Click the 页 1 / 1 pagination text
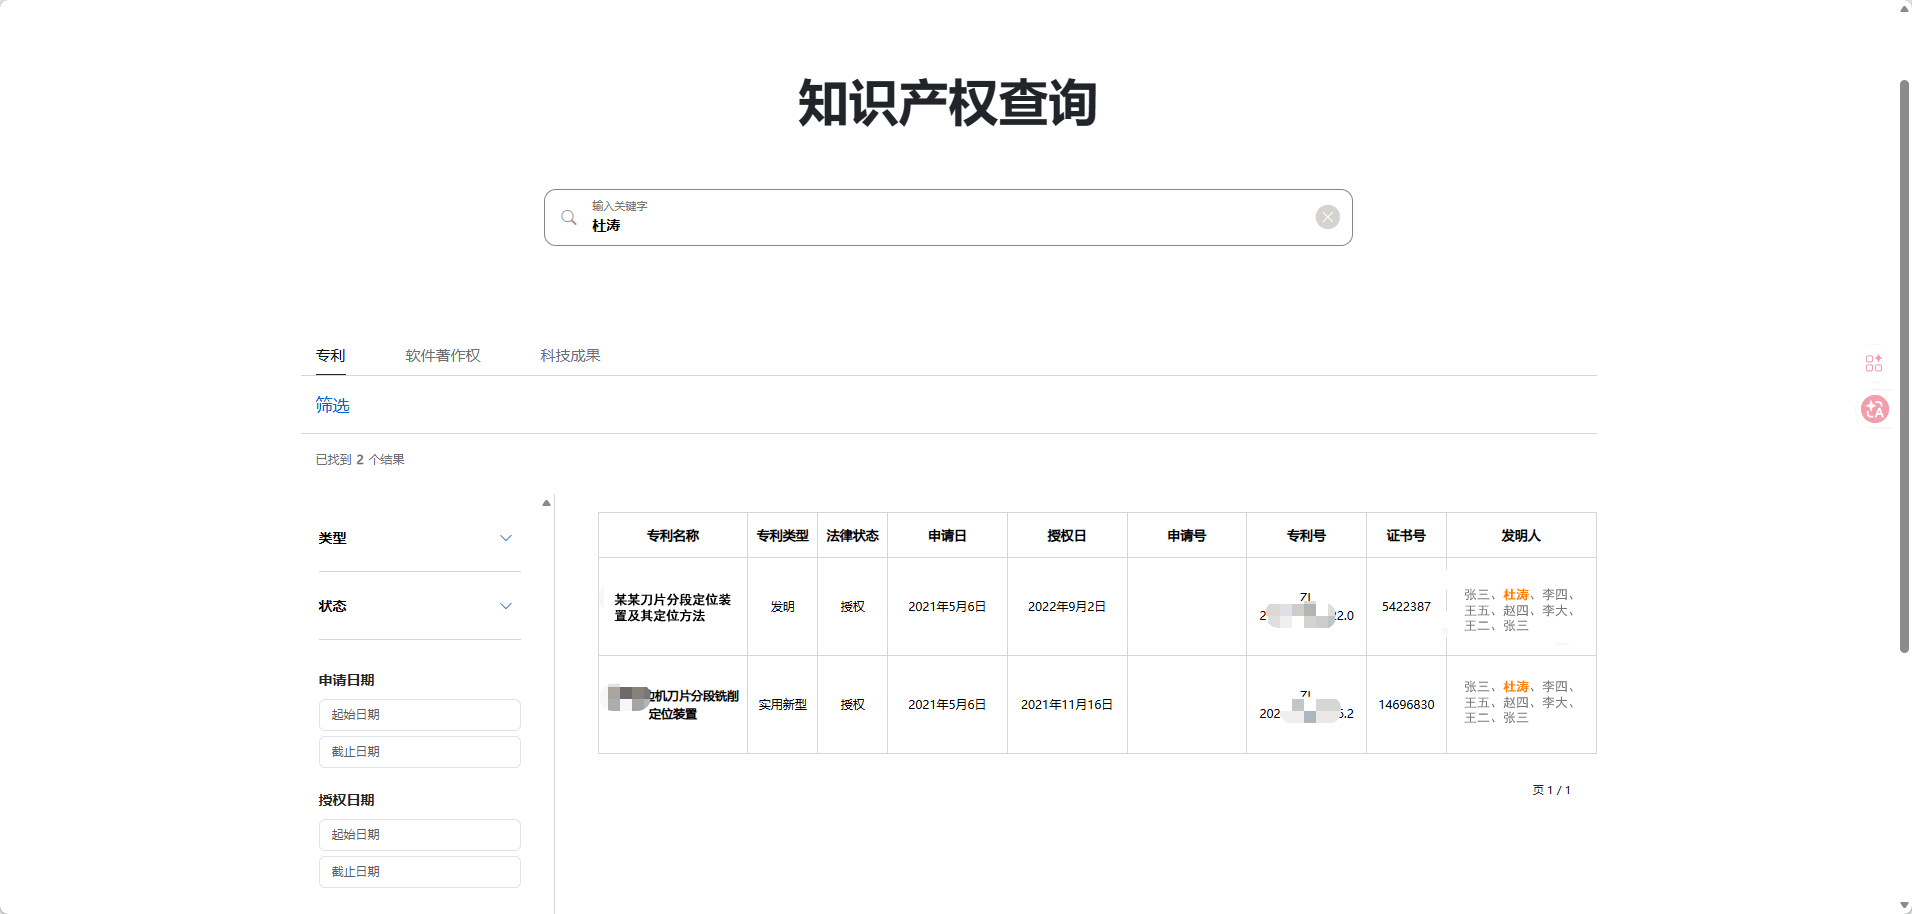 click(1551, 790)
